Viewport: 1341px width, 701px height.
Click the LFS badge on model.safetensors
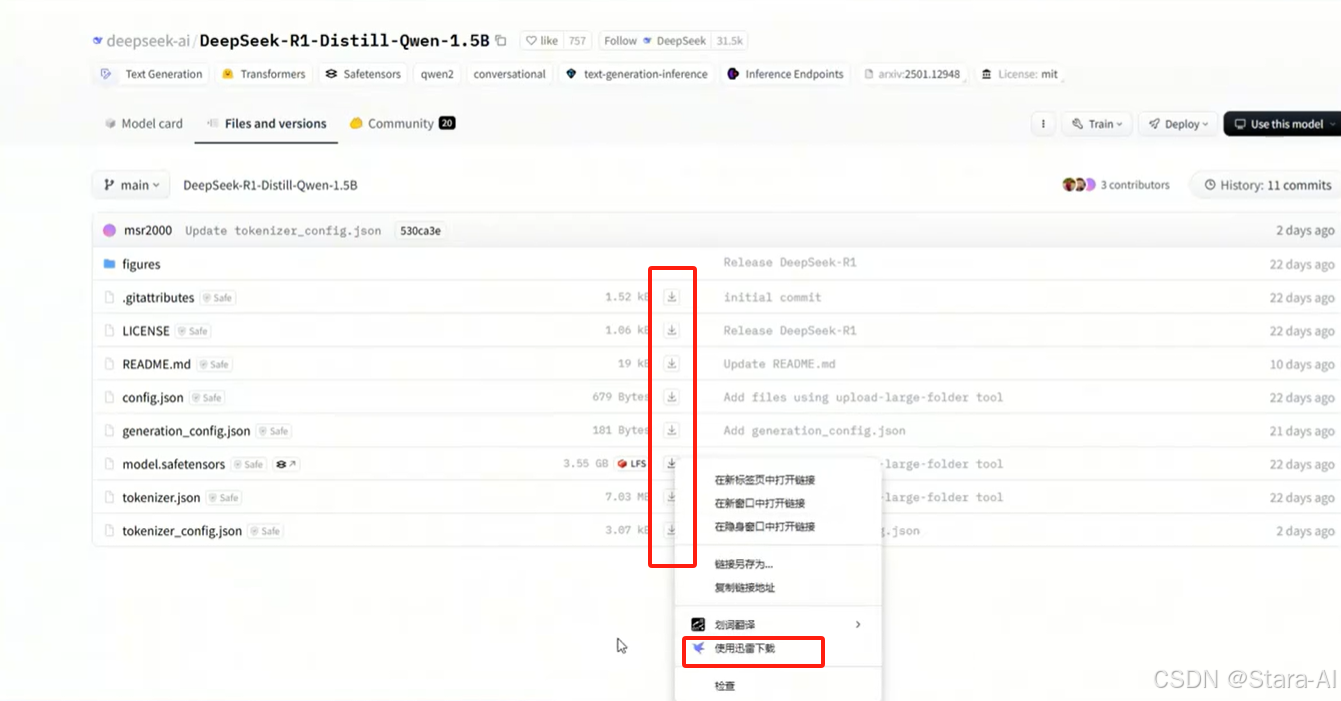point(633,464)
